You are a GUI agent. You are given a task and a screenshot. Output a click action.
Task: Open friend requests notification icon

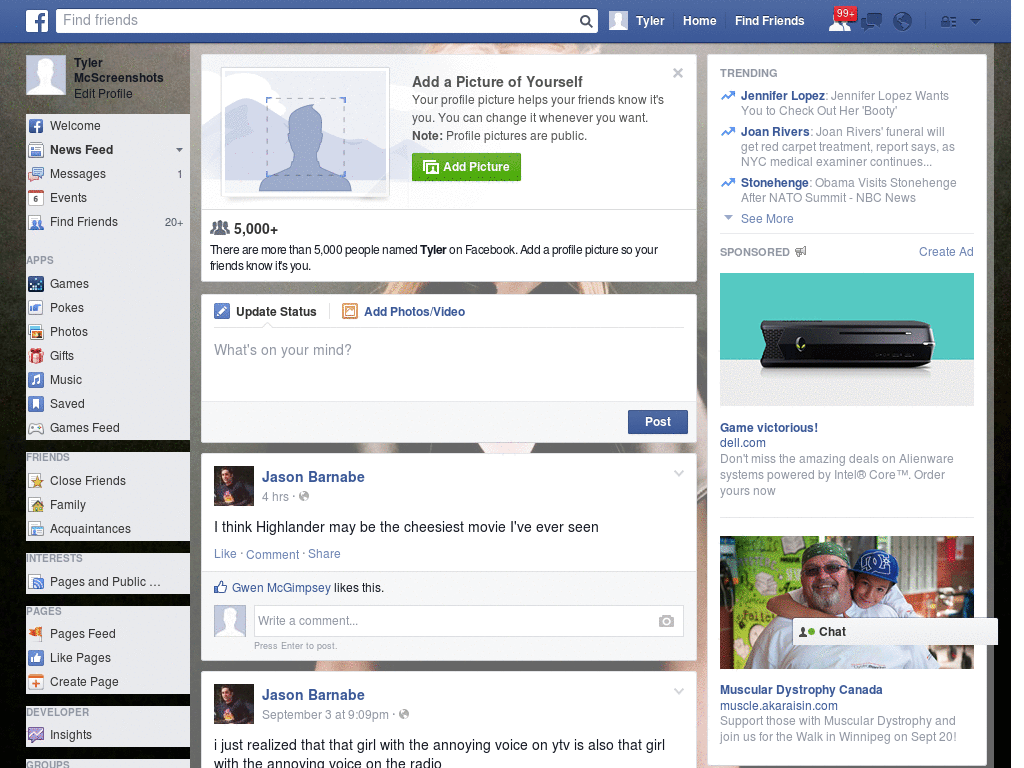point(840,21)
